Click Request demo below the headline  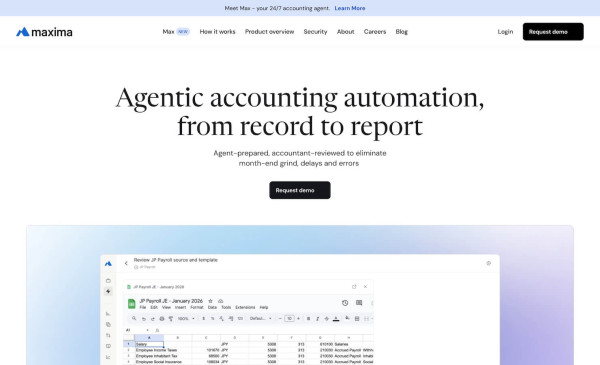coord(300,190)
